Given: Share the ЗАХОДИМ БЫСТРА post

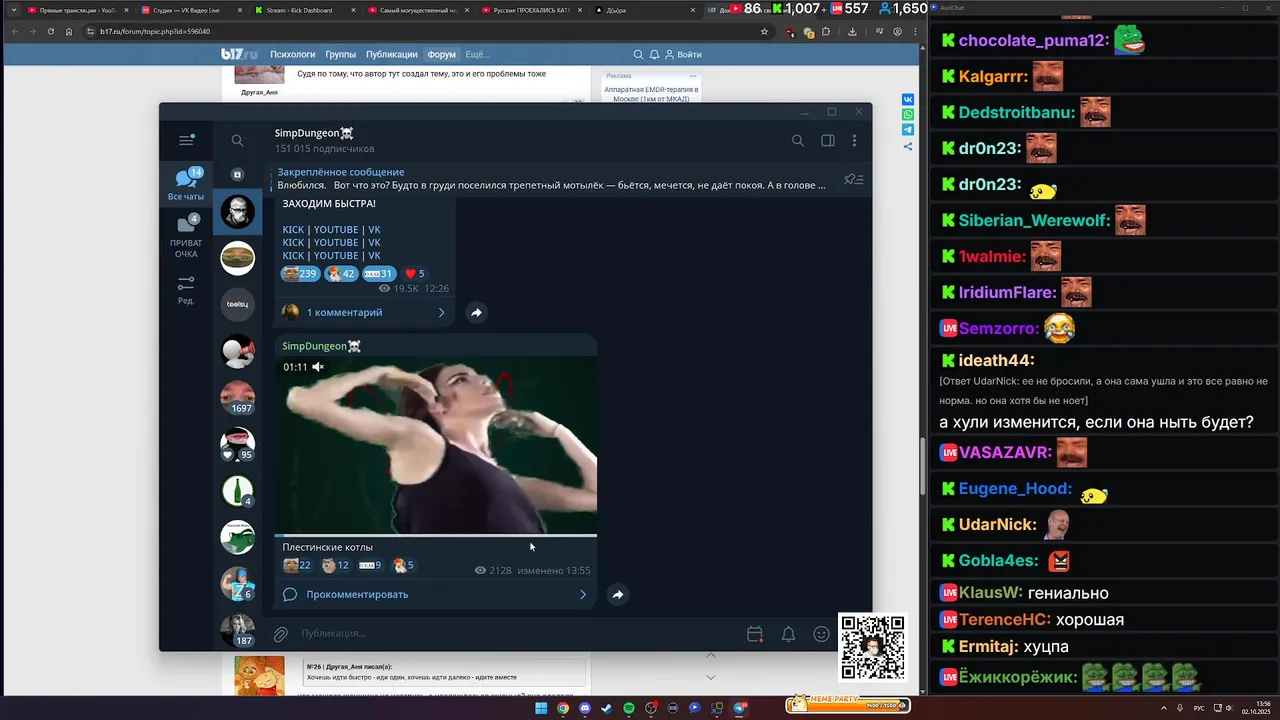Looking at the screenshot, I should 476,313.
